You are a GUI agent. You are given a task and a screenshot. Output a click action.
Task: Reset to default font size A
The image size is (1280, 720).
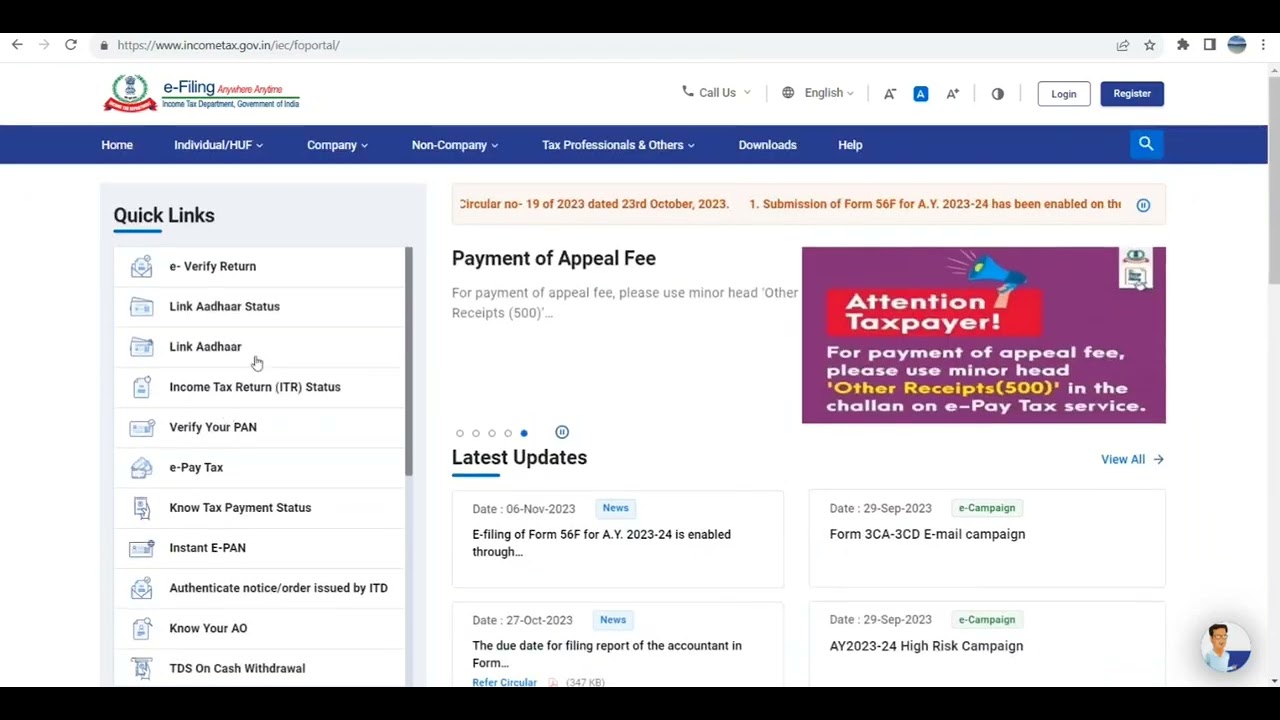point(921,93)
